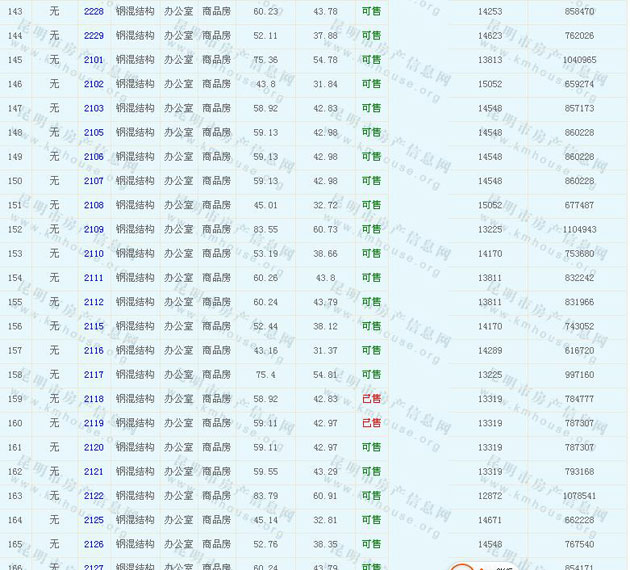Open room 2109 link
Screen dimensions: 630x570
tap(93, 229)
